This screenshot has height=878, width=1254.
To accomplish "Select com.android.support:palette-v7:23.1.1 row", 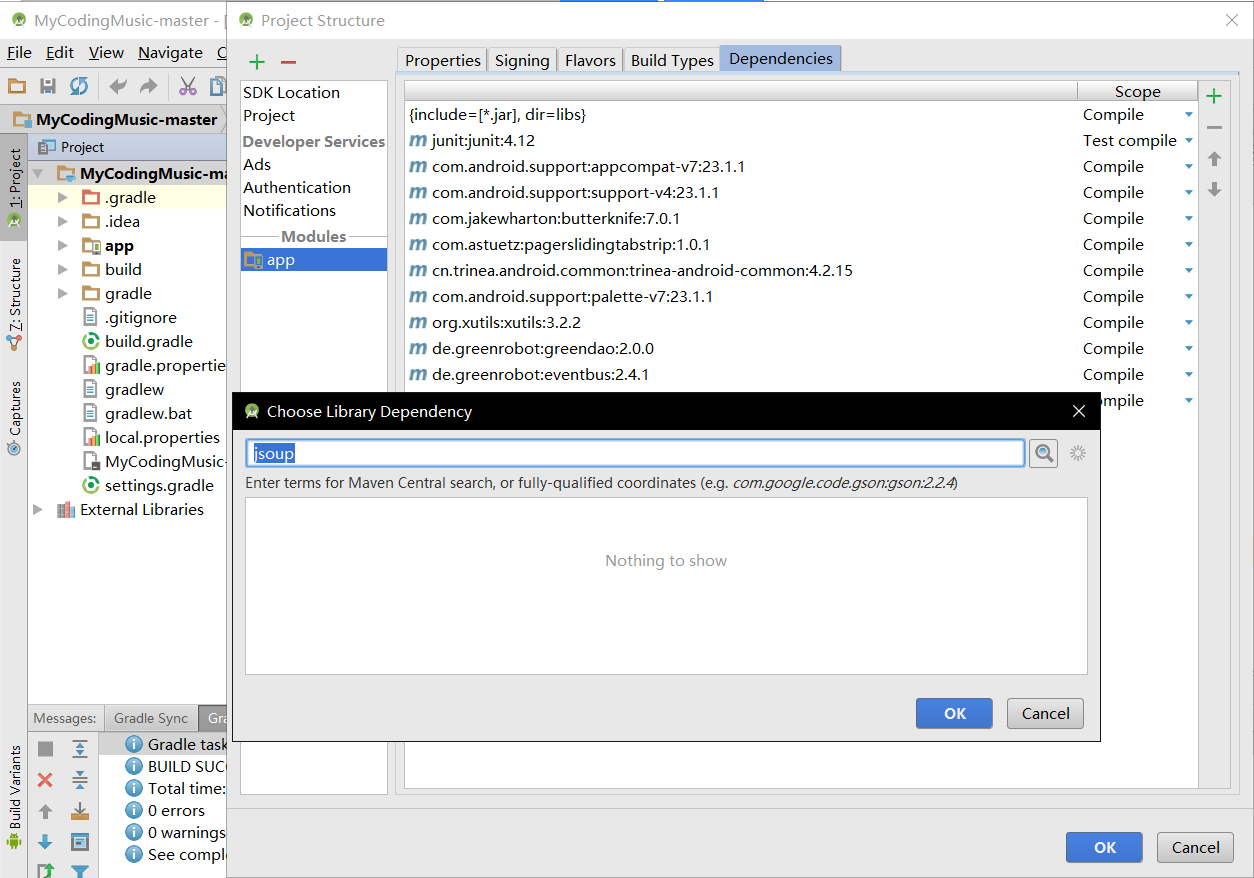I will [741, 297].
